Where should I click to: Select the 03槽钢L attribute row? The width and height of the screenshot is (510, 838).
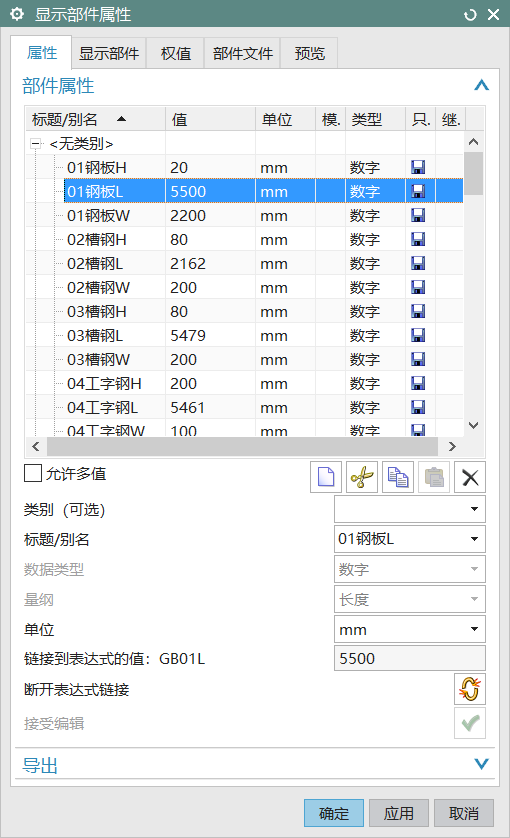245,336
